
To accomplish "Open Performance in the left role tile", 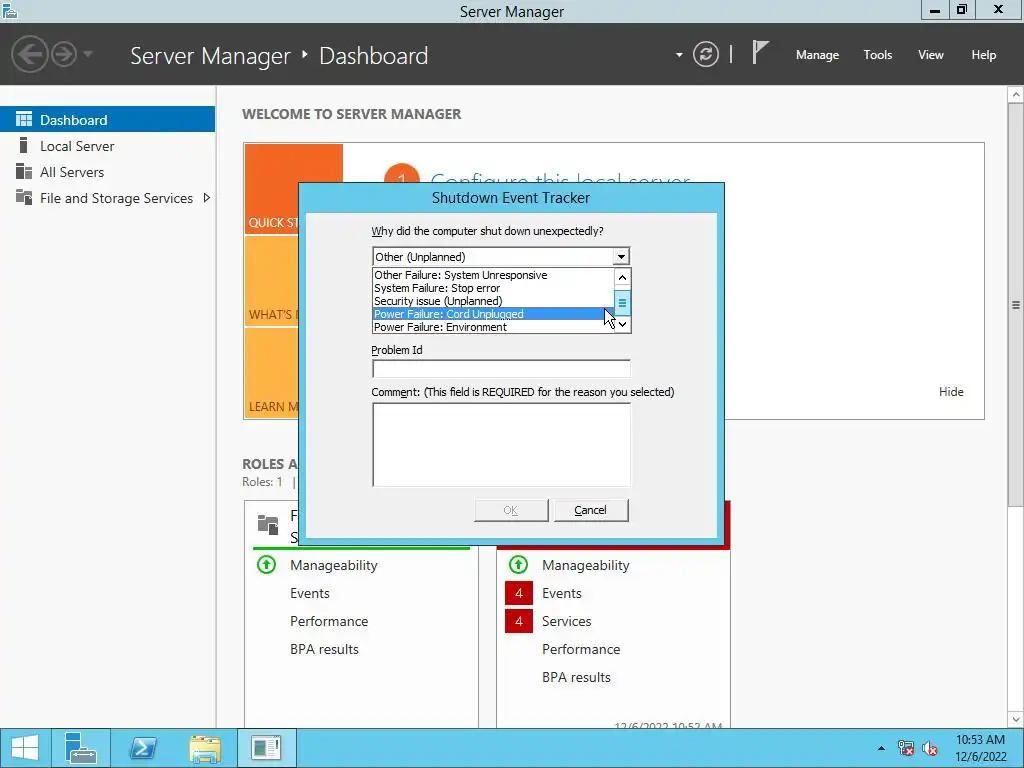I will pos(329,621).
